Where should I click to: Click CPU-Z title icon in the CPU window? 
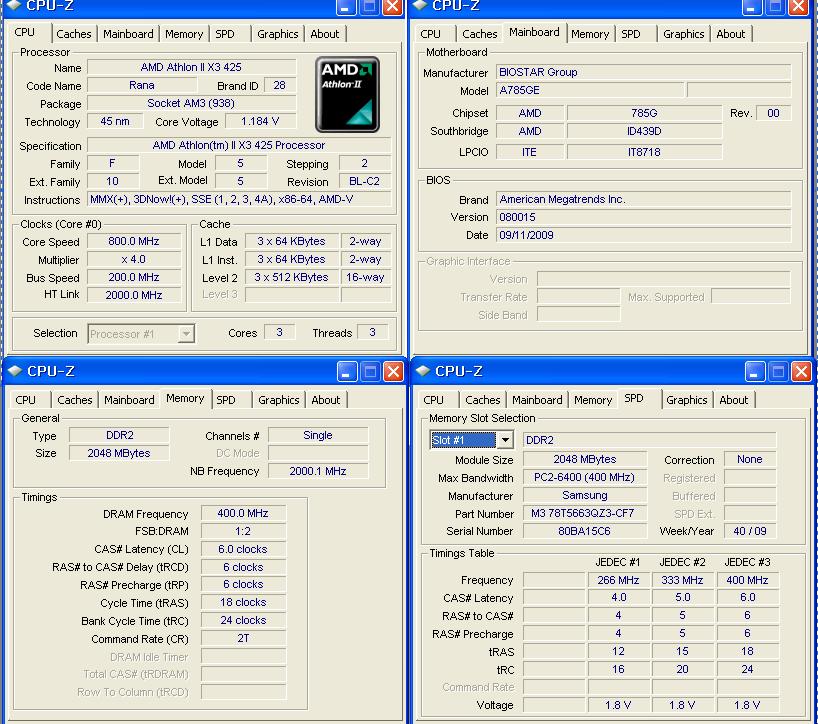[x=14, y=5]
